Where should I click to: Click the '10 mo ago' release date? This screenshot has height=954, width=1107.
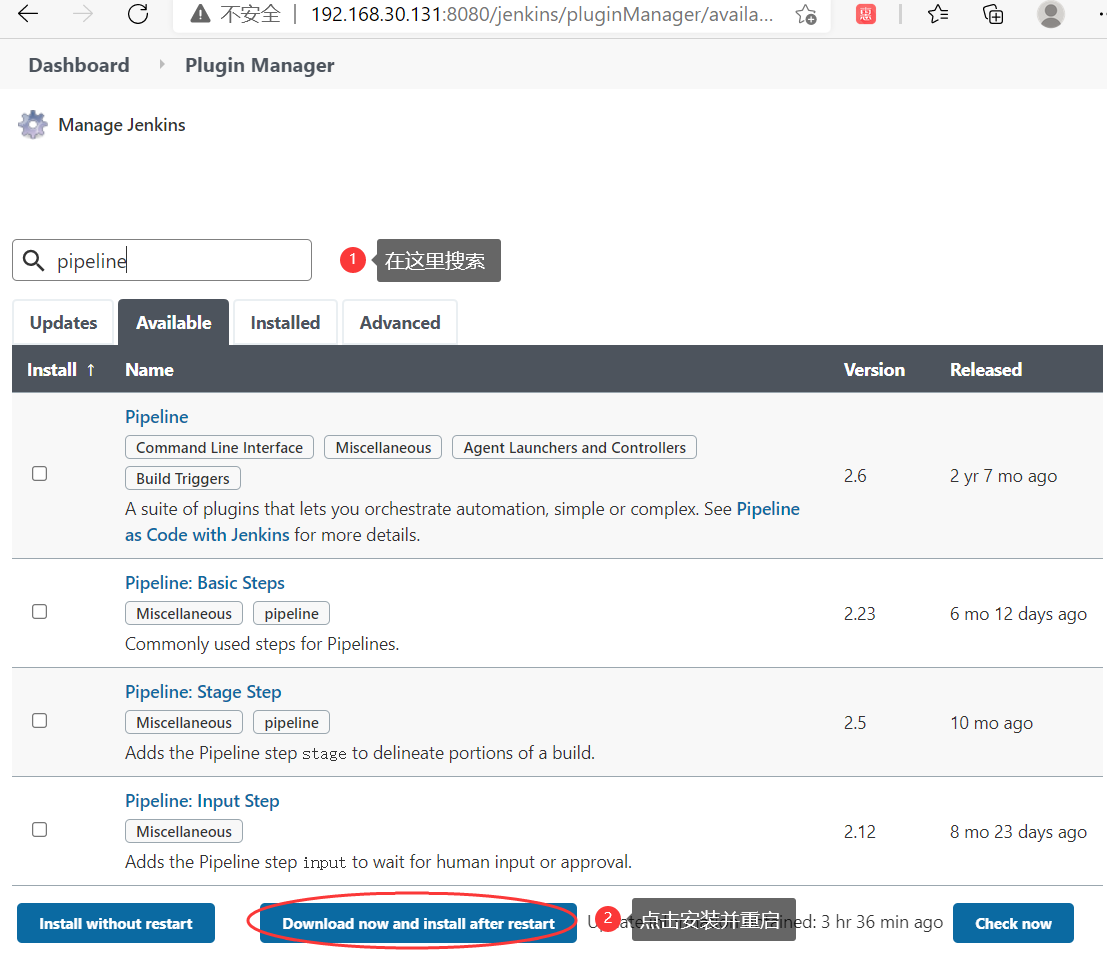pos(991,722)
